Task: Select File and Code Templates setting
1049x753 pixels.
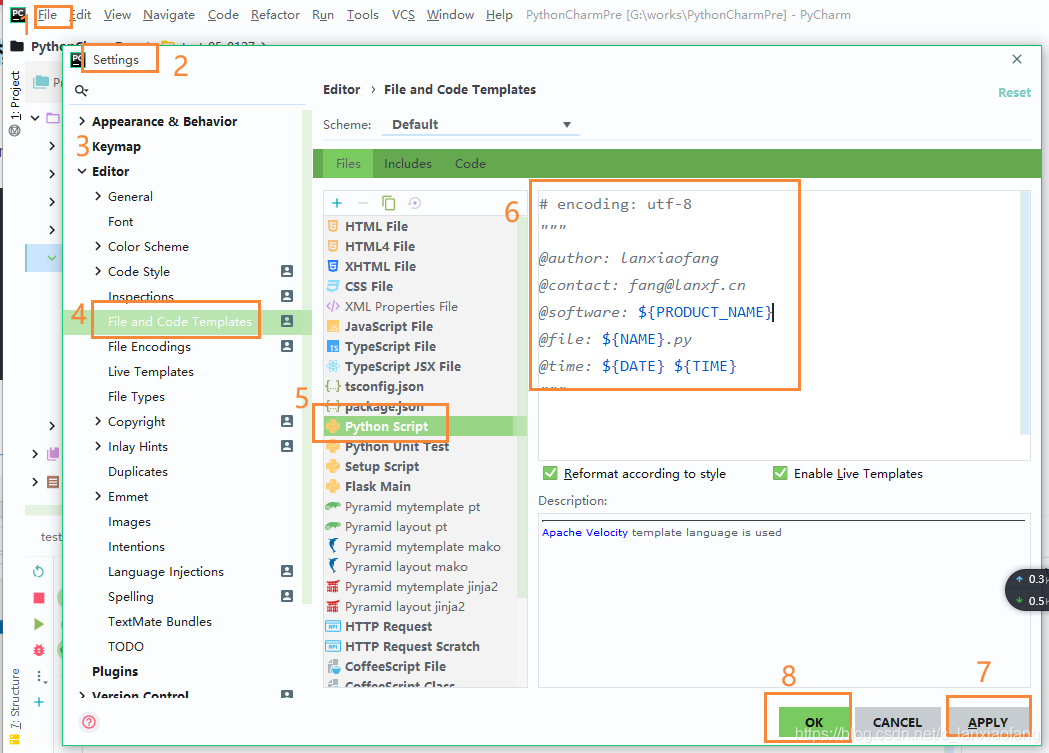Action: pos(179,322)
